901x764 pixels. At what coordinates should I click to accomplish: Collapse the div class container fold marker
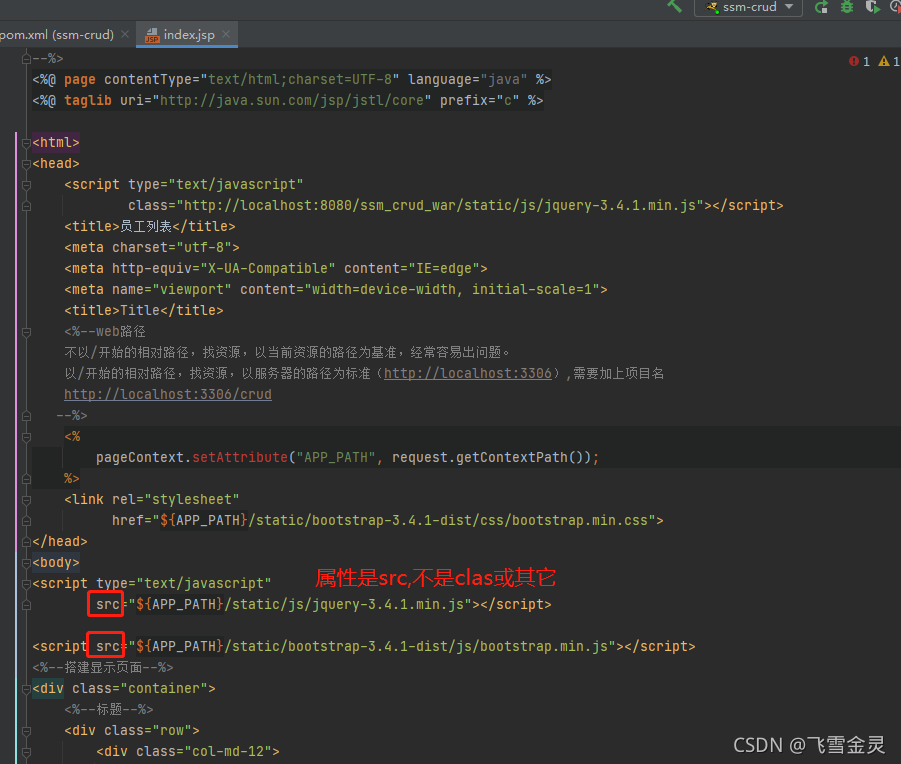pyautogui.click(x=26, y=688)
